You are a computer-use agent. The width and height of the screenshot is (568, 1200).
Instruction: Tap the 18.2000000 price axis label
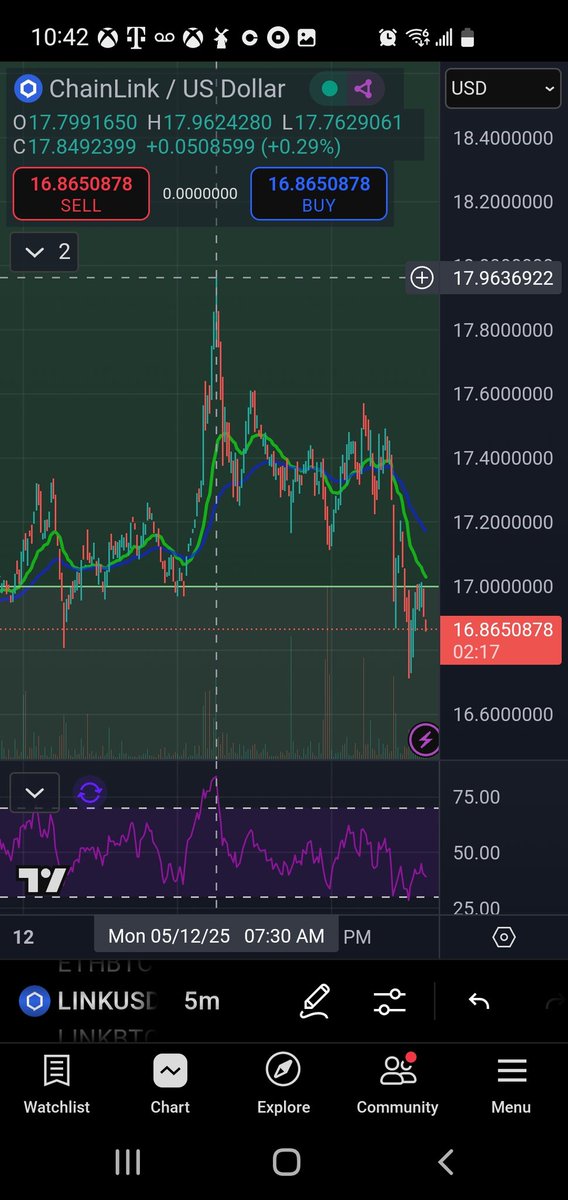pyautogui.click(x=503, y=202)
